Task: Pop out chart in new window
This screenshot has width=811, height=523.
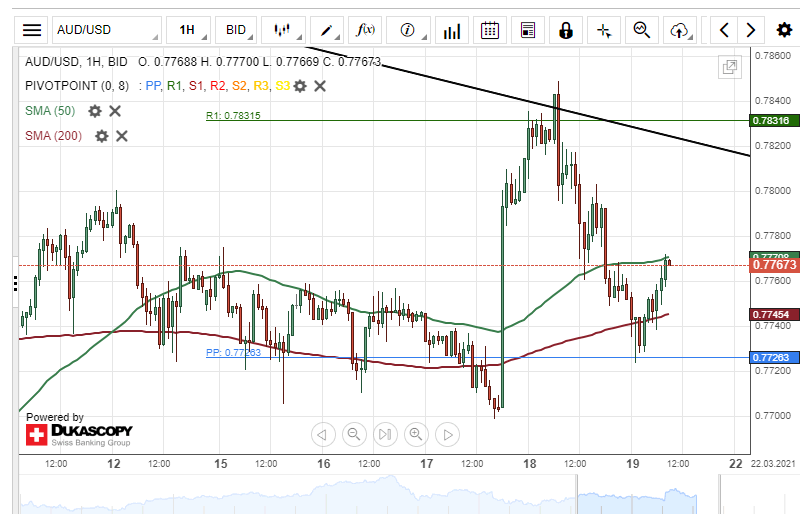Action: tap(730, 67)
